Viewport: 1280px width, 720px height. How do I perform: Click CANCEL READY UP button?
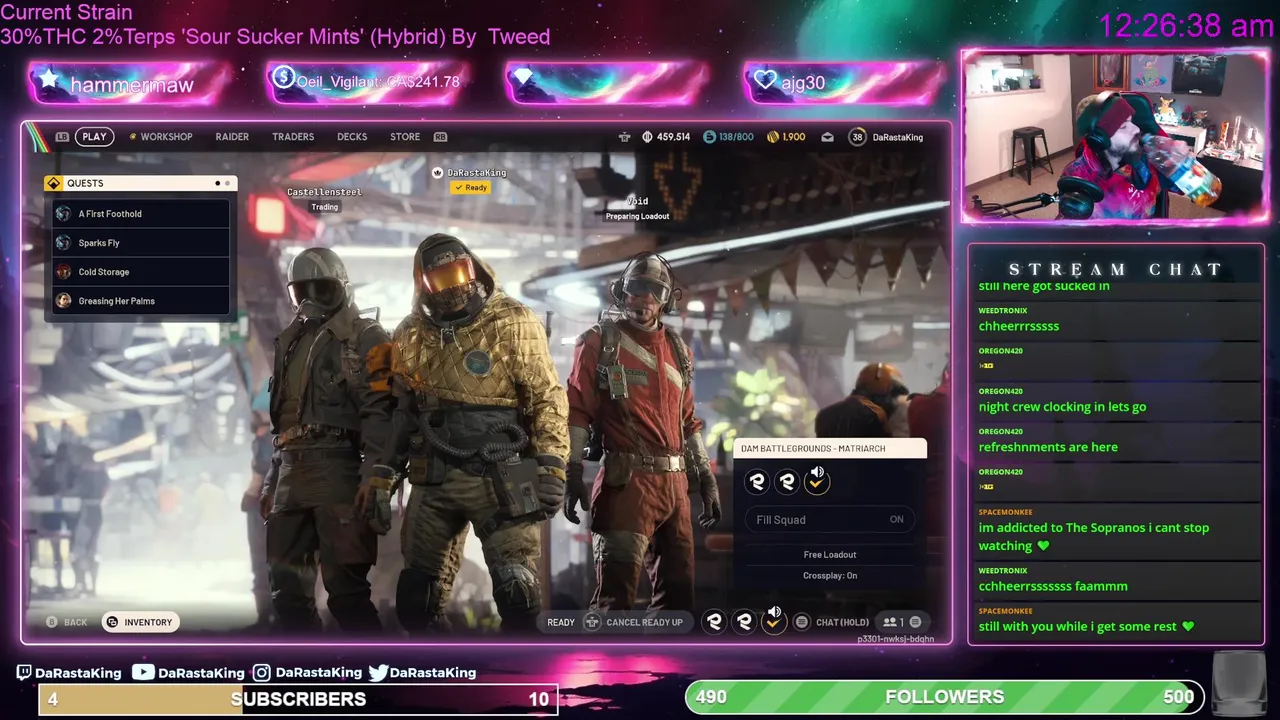point(634,622)
